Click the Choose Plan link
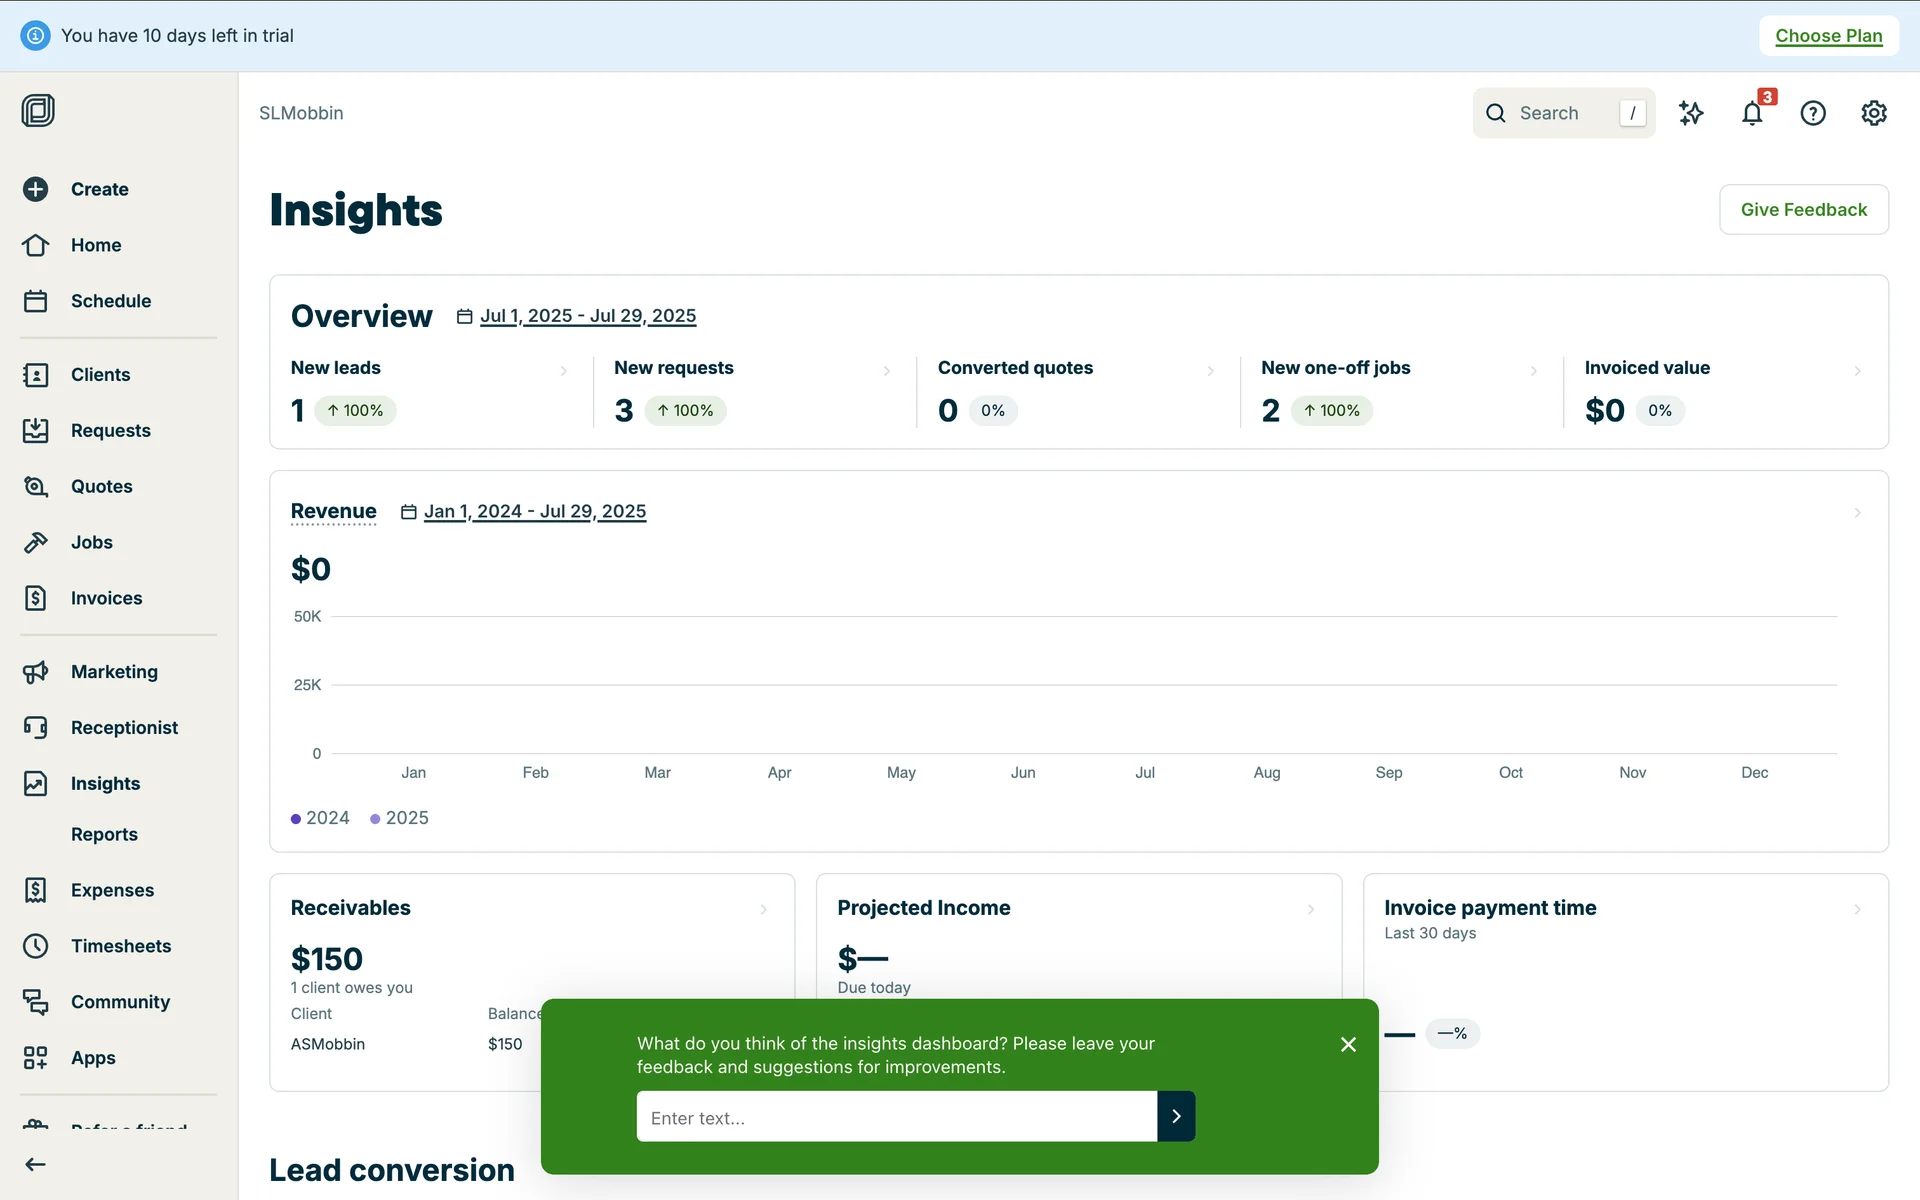This screenshot has height=1200, width=1920. point(1828,36)
